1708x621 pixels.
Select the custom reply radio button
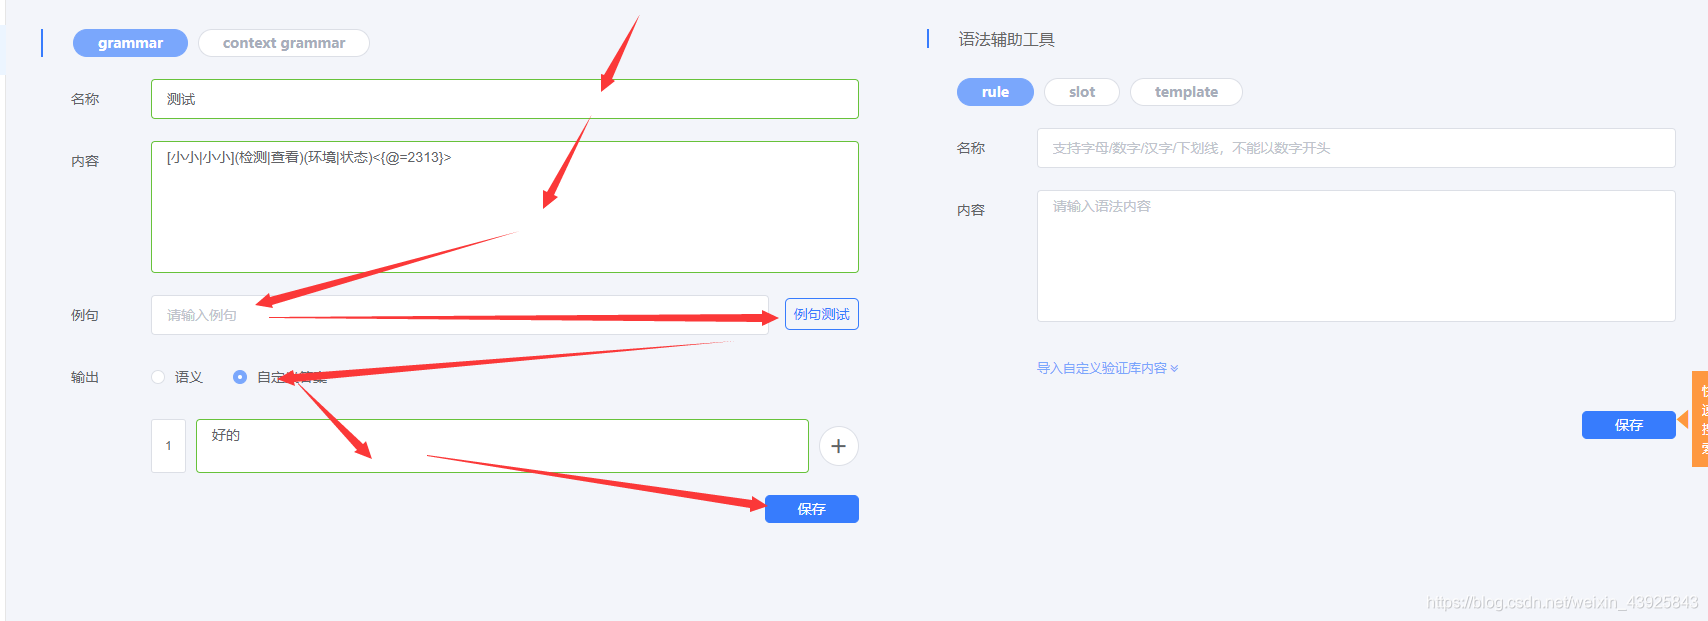pos(240,377)
